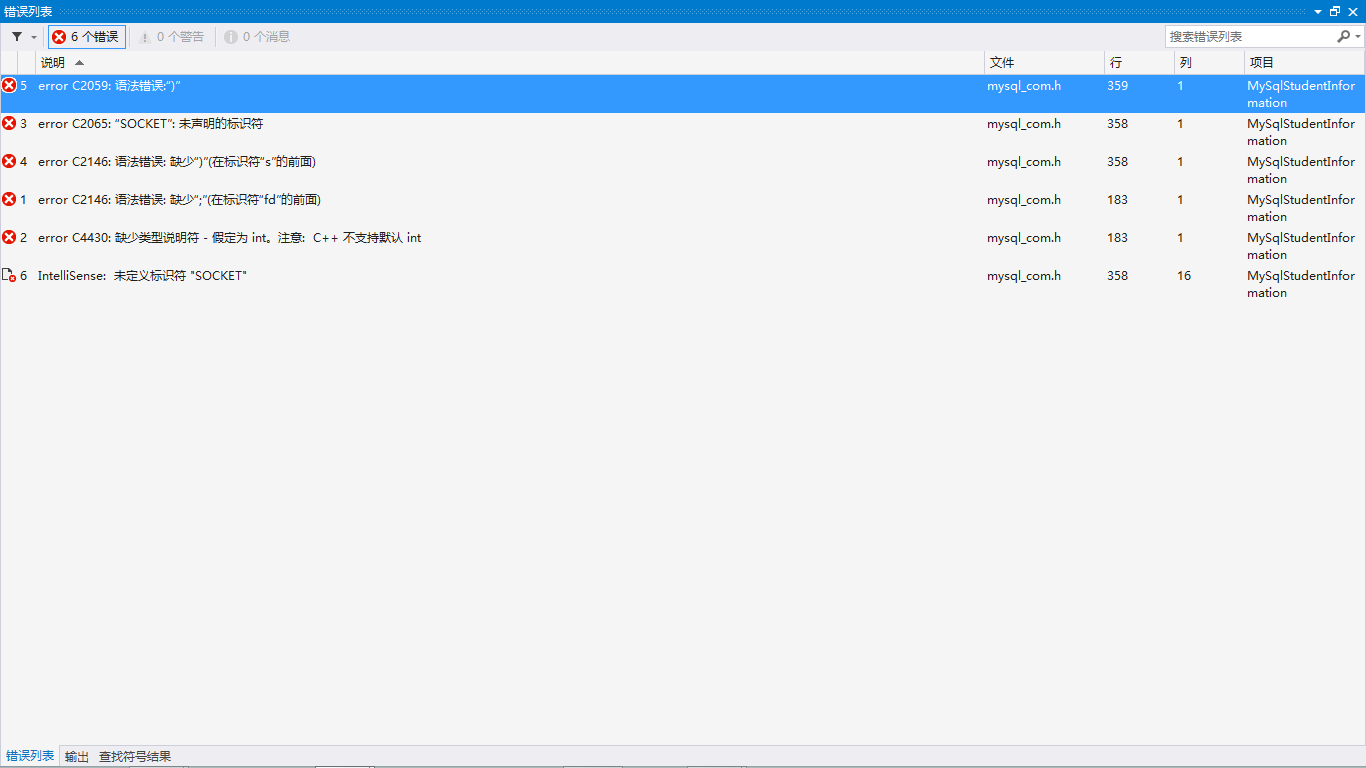
Task: Click the panel maximize icon in title bar
Action: point(1335,11)
